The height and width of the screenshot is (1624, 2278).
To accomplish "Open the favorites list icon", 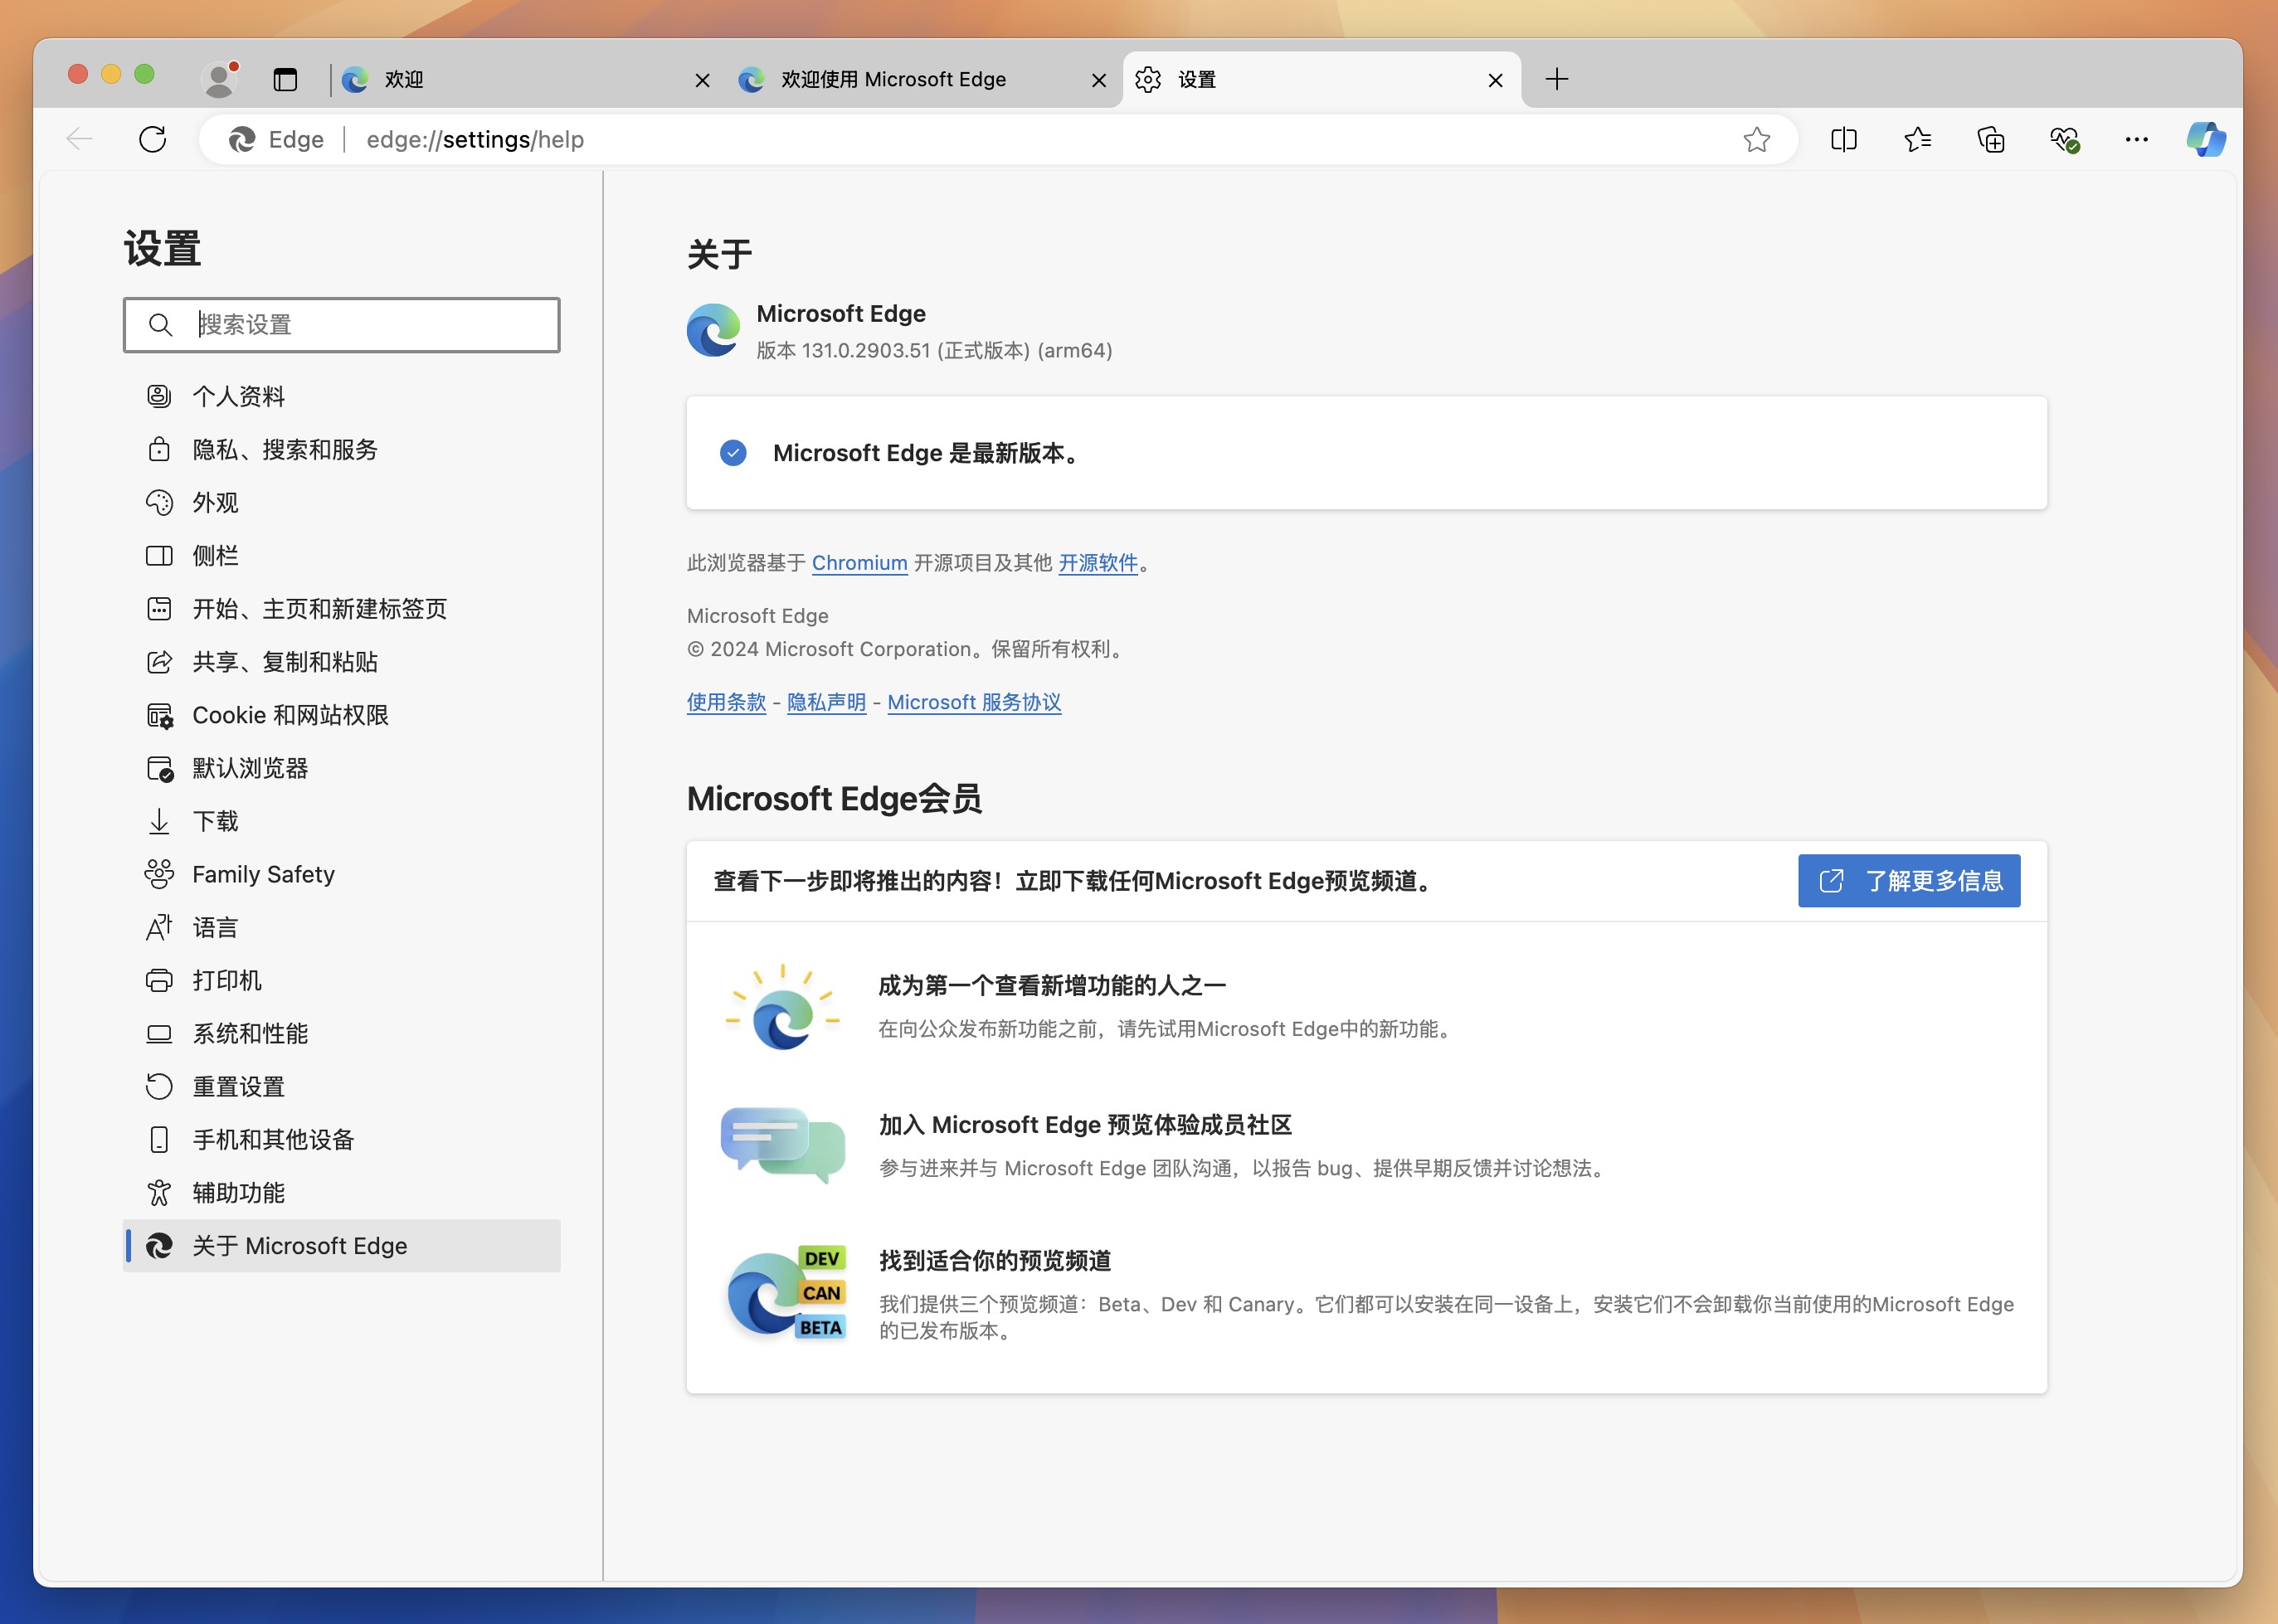I will (x=1917, y=139).
